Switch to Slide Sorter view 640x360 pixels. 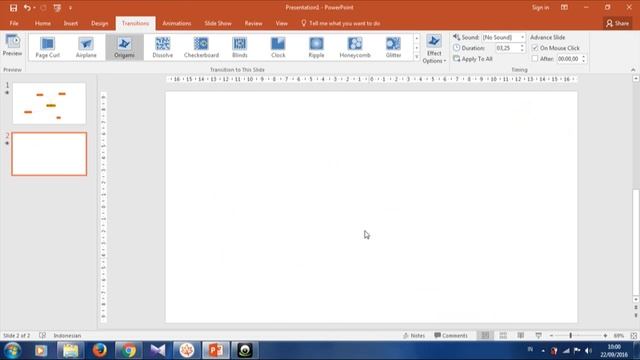point(503,336)
